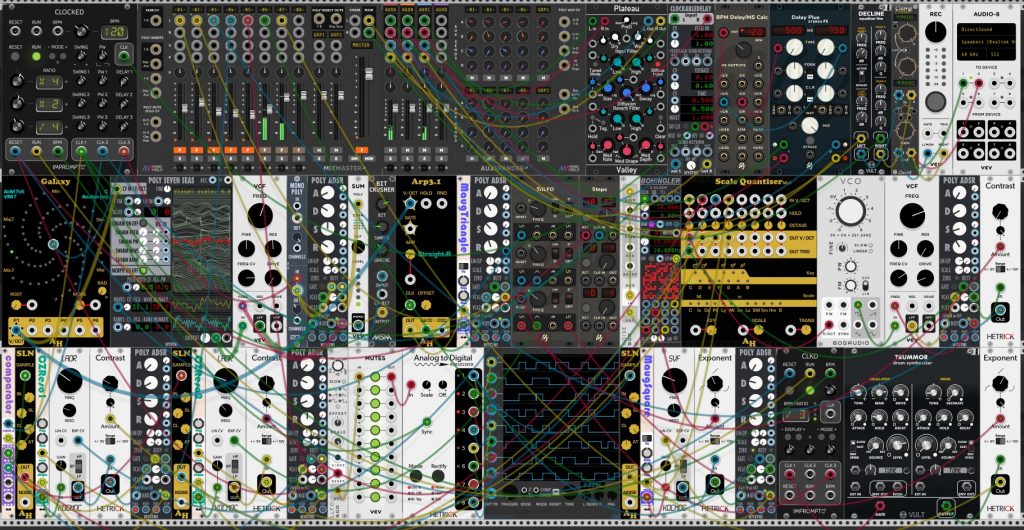This screenshot has height=530, width=1024.
Task: Click the Mode button on Analog to Digital
Action: pos(415,476)
